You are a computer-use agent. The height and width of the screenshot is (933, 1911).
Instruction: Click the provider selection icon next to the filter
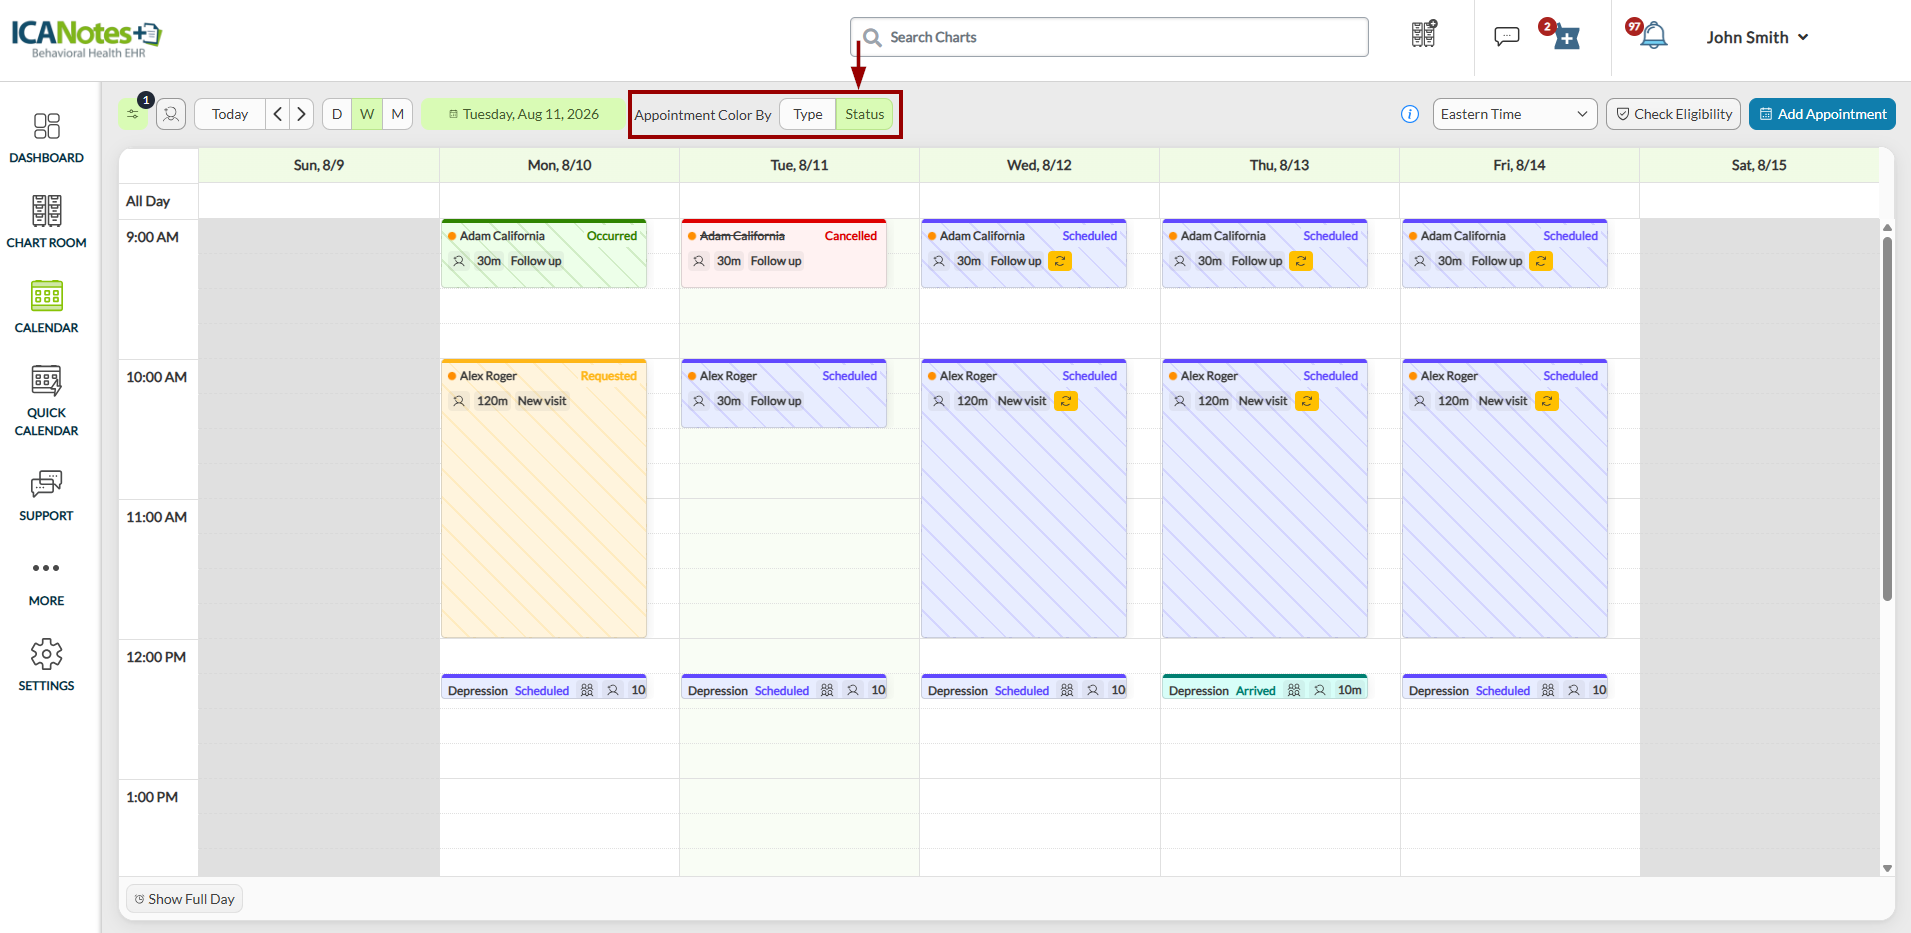click(x=171, y=114)
